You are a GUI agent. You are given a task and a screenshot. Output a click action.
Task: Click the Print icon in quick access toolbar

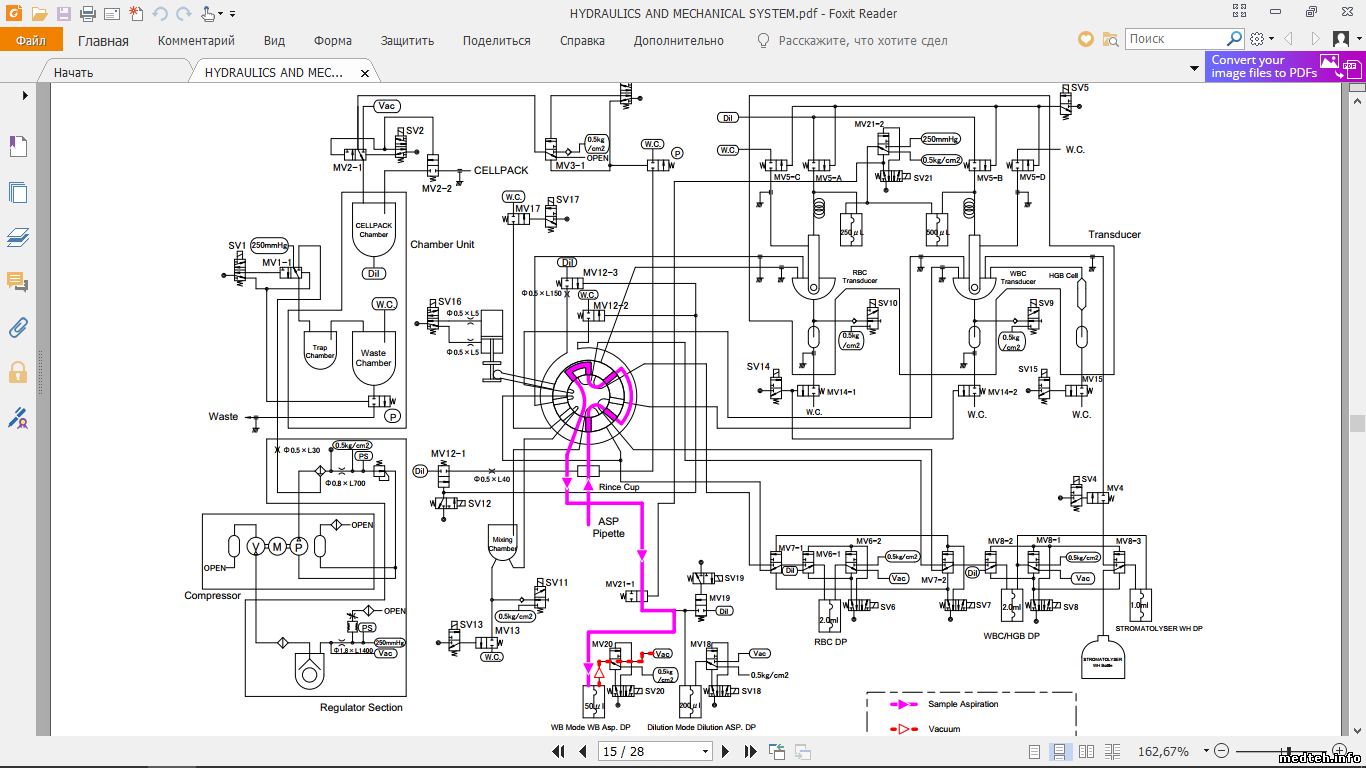pyautogui.click(x=87, y=14)
